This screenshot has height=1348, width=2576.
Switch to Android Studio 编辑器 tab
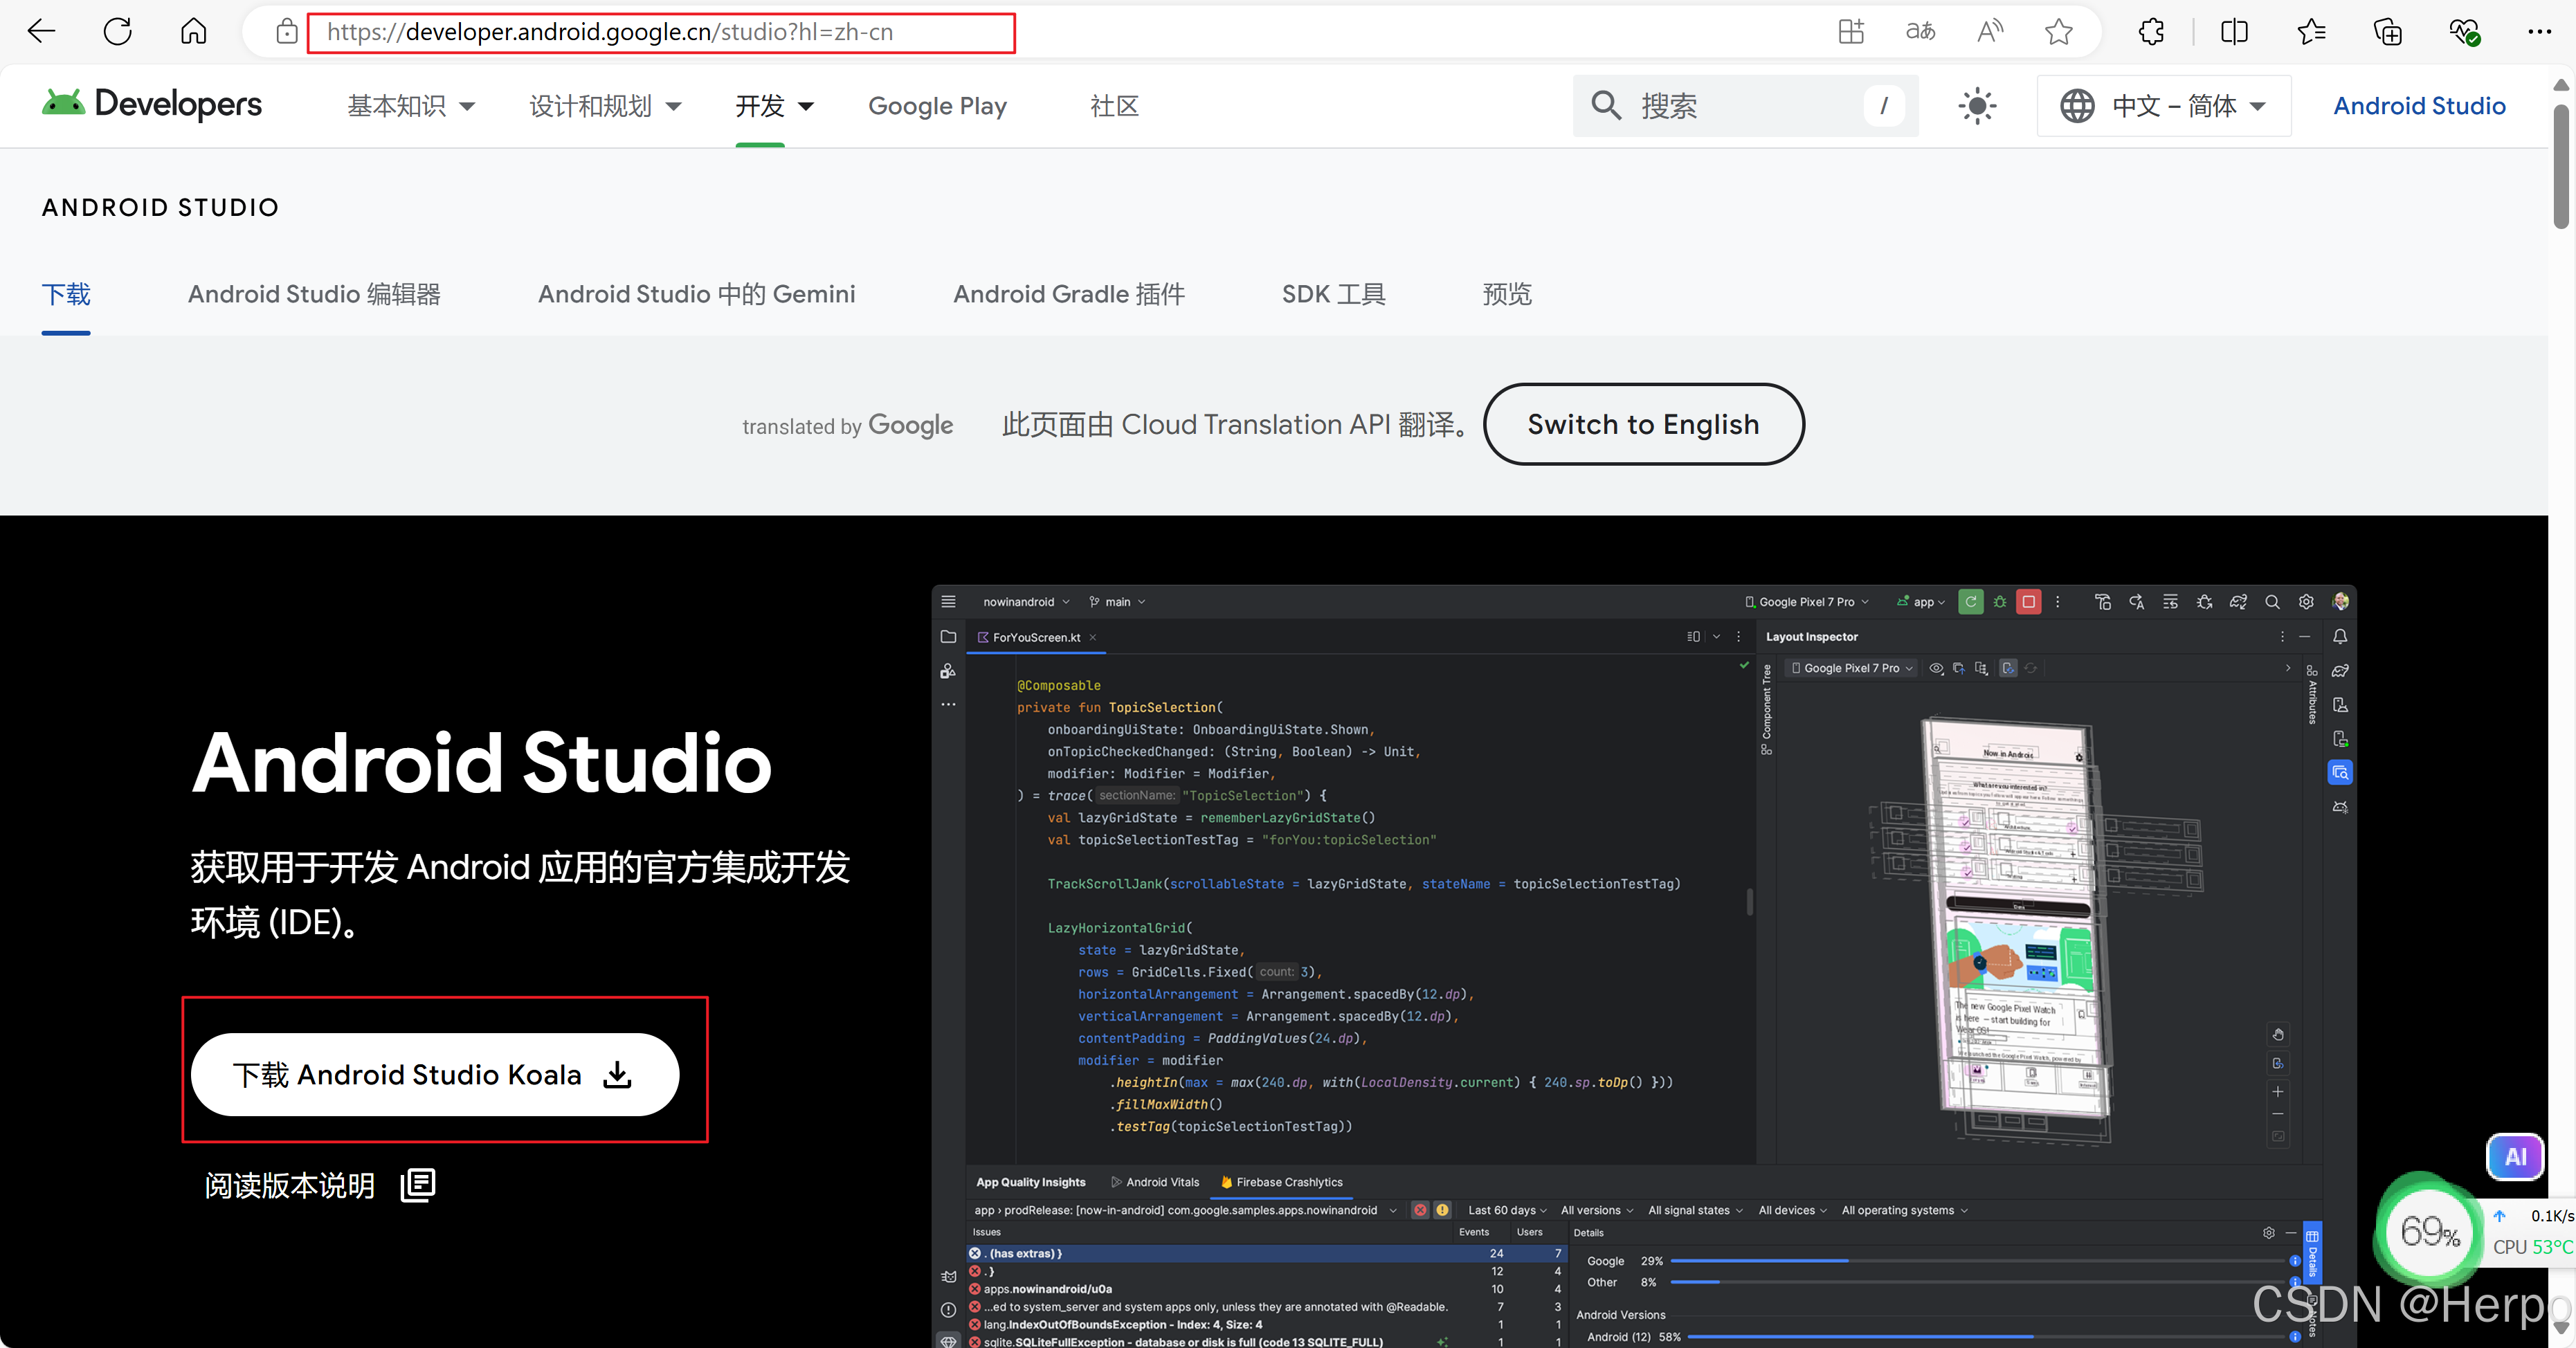314,294
